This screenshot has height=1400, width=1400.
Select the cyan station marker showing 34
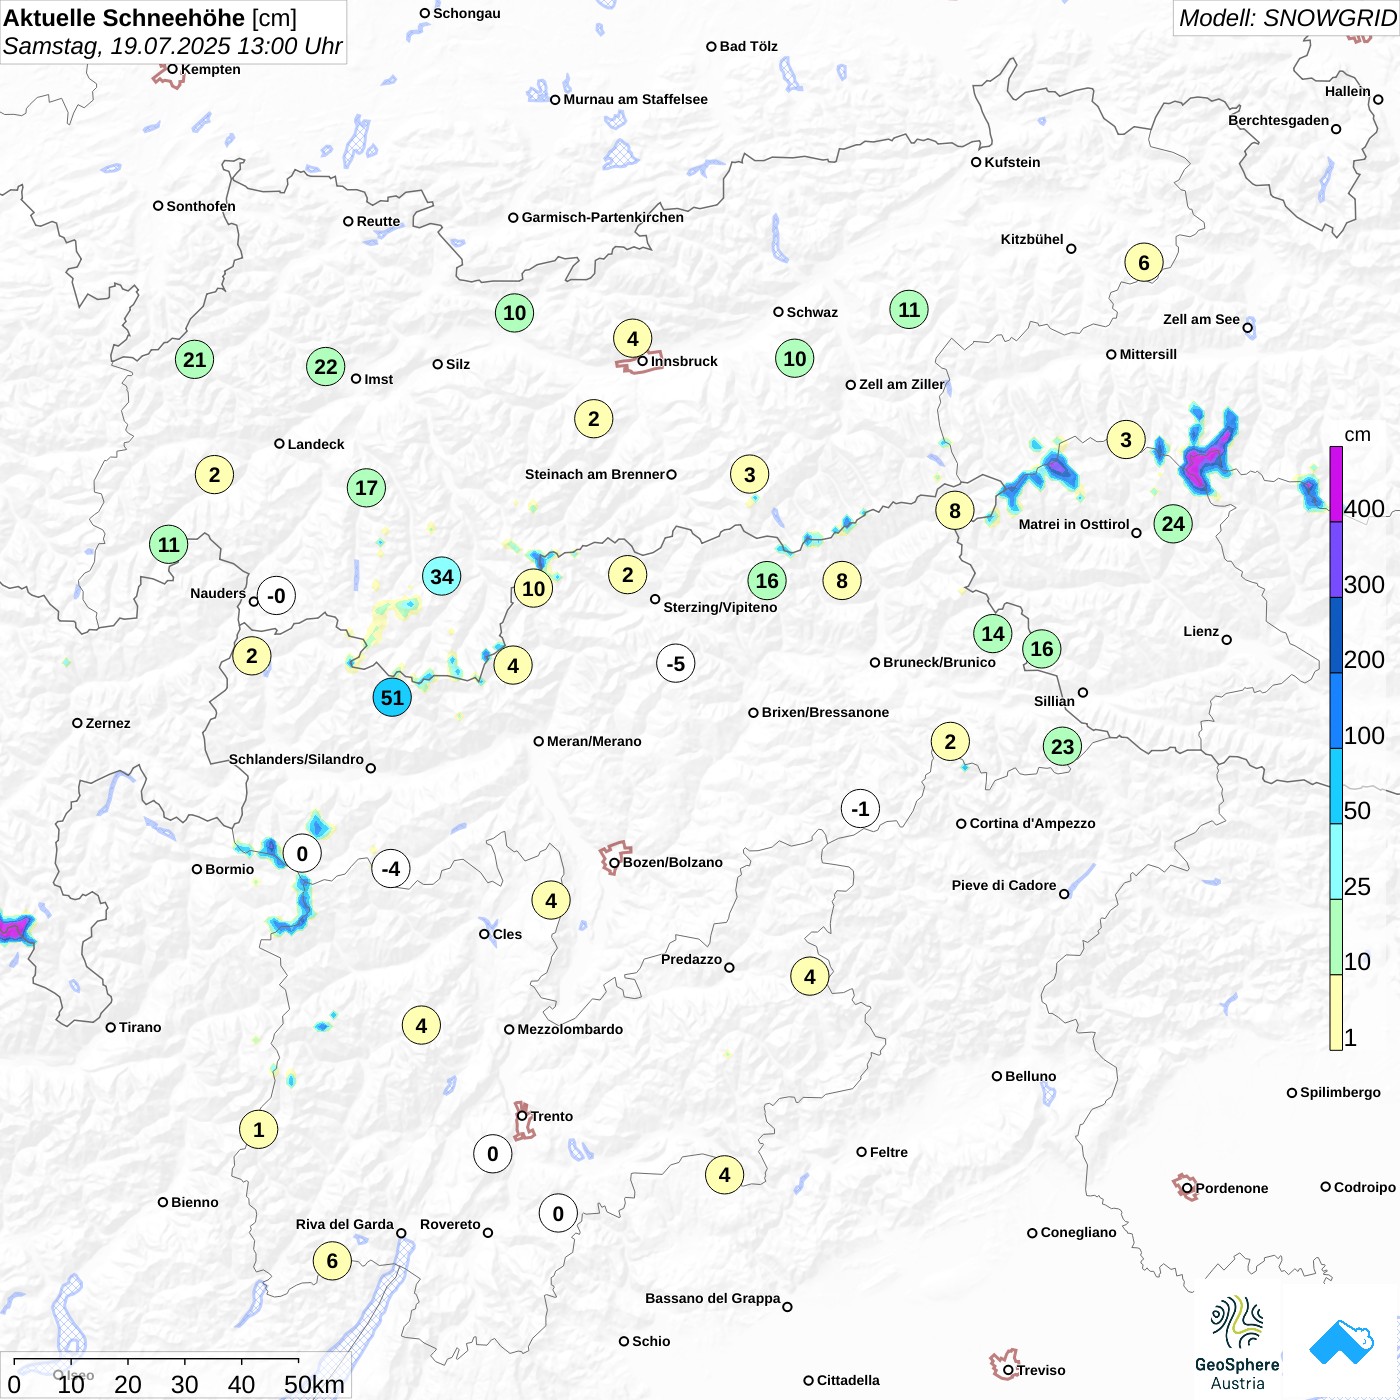[441, 576]
